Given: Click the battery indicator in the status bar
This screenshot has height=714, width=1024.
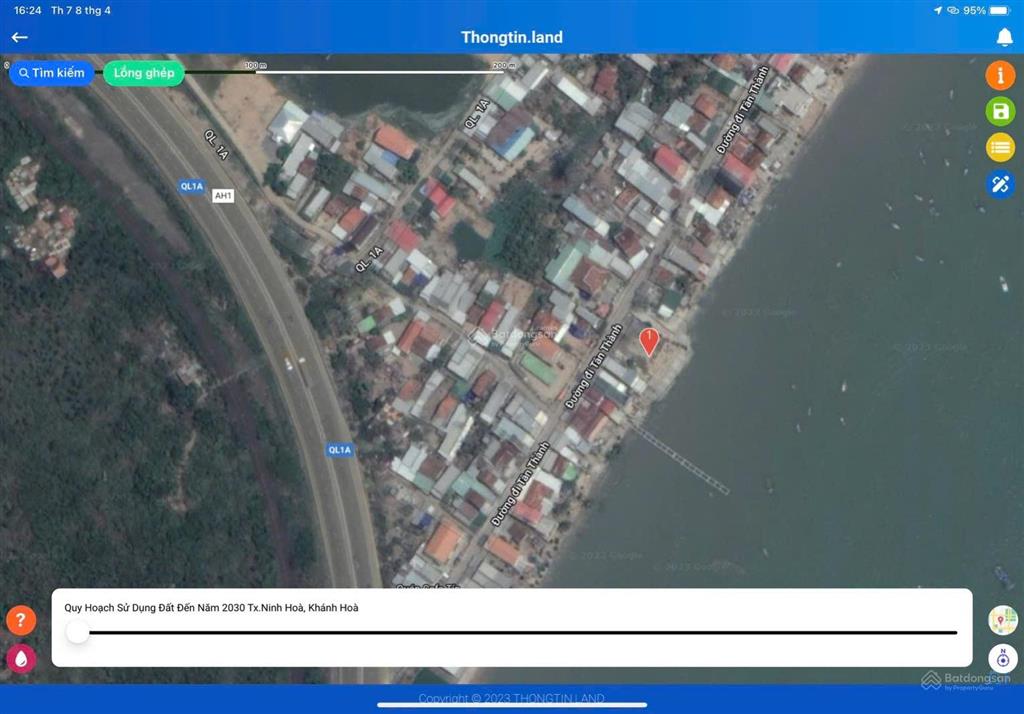Looking at the screenshot, I should pos(1000,10).
